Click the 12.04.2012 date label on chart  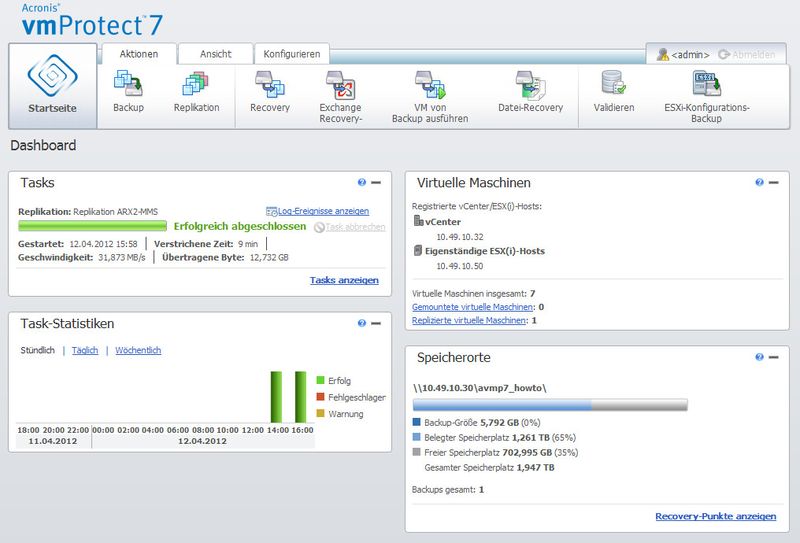[202, 441]
